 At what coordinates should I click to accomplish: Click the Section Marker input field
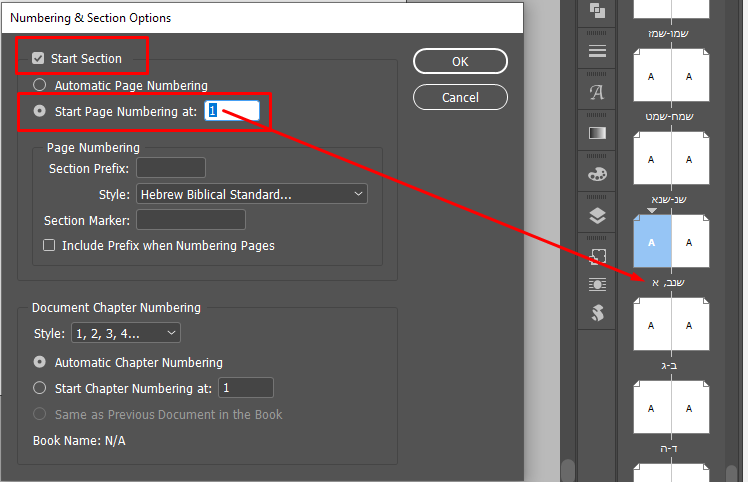pyautogui.click(x=191, y=220)
